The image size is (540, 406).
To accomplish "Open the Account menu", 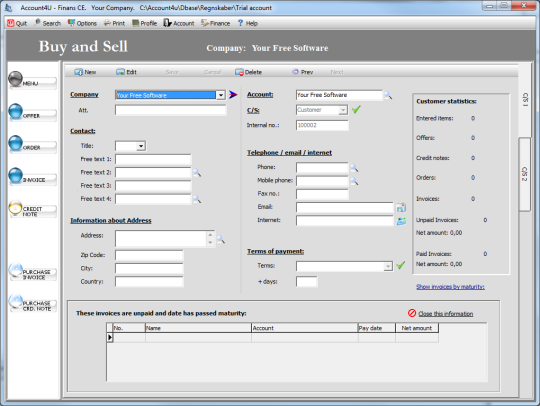I will coord(179,23).
